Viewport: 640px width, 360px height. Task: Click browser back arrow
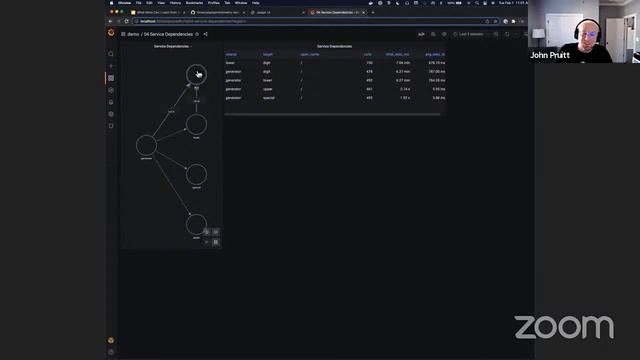pos(111,21)
